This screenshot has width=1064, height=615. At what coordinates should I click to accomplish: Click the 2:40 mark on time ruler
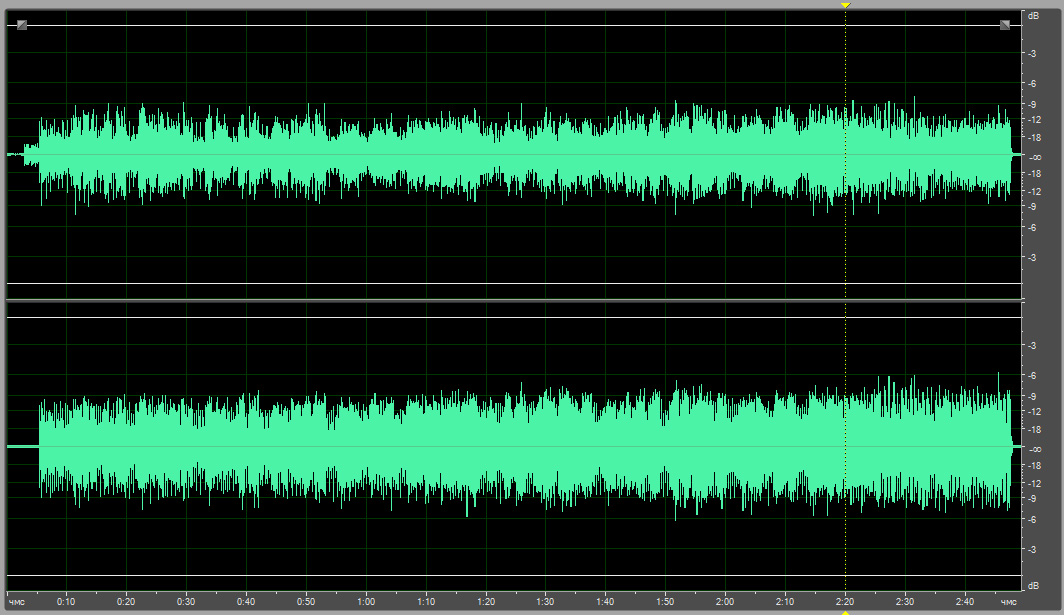[x=964, y=602]
